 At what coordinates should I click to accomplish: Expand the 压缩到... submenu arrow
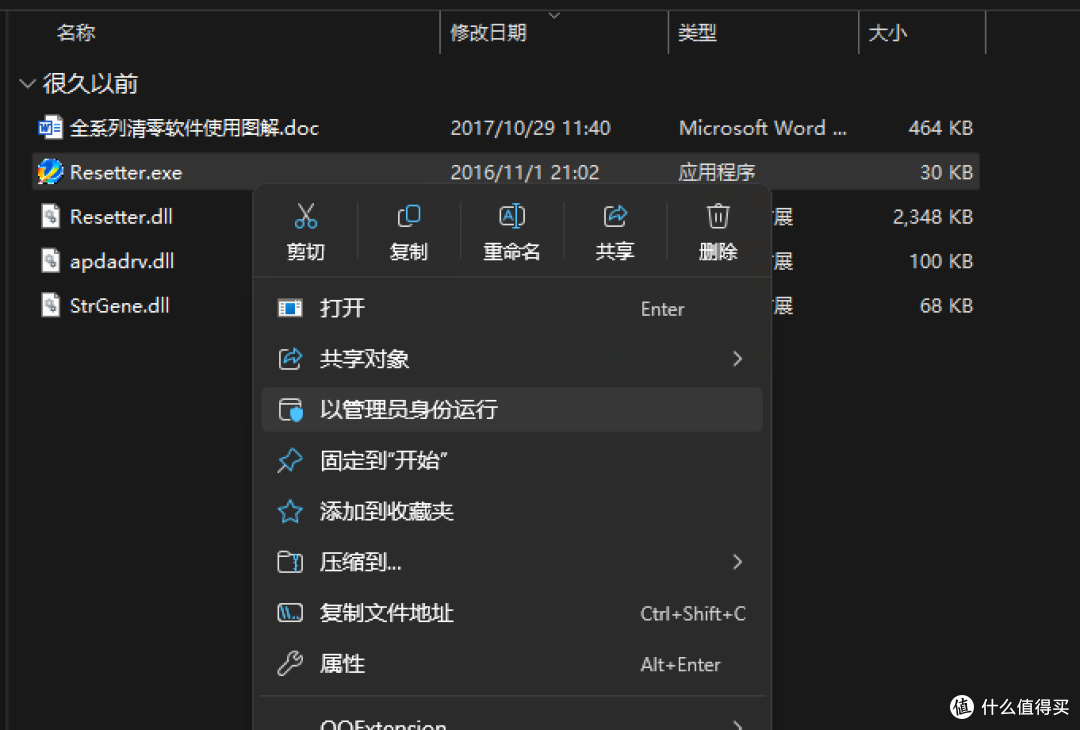tap(738, 563)
